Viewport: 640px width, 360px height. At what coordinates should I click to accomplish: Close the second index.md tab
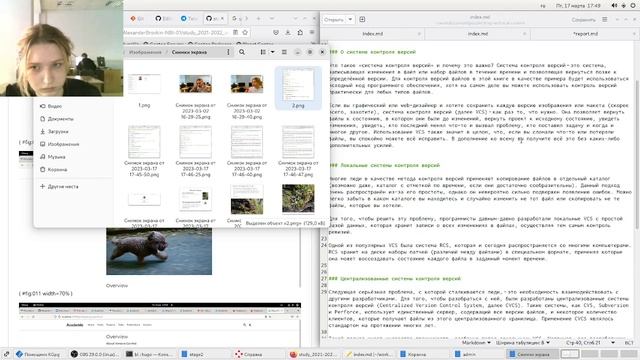click(x=524, y=34)
